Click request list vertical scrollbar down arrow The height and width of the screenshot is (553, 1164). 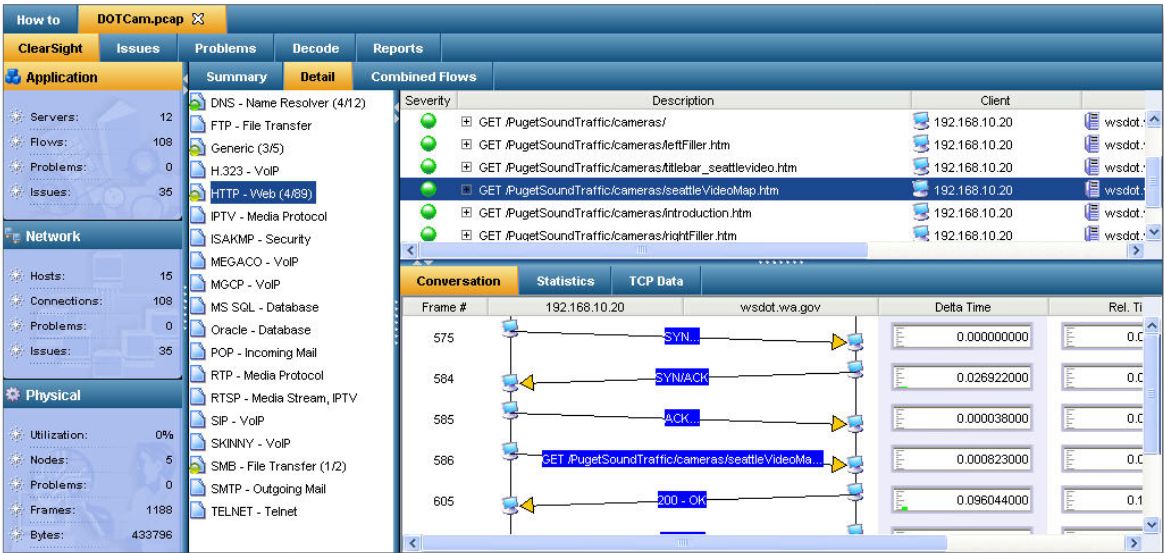coord(1154,233)
